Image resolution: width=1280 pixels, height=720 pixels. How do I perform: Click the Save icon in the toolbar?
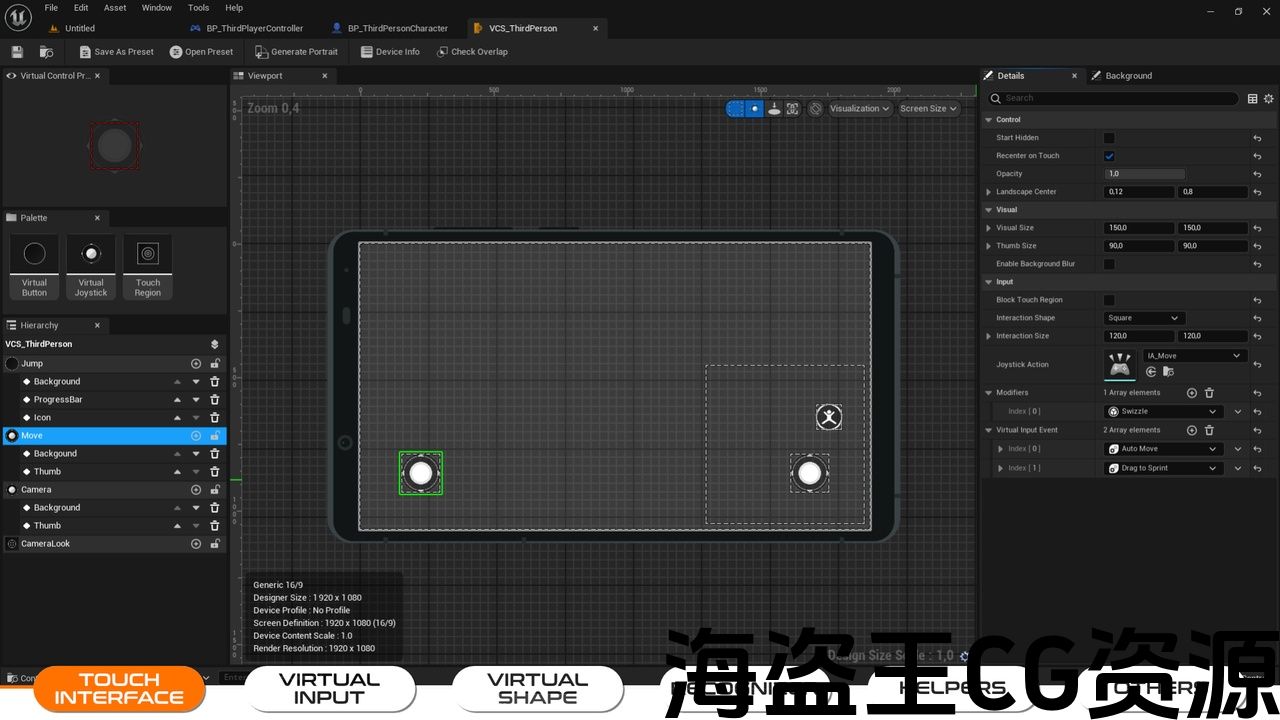coord(17,52)
